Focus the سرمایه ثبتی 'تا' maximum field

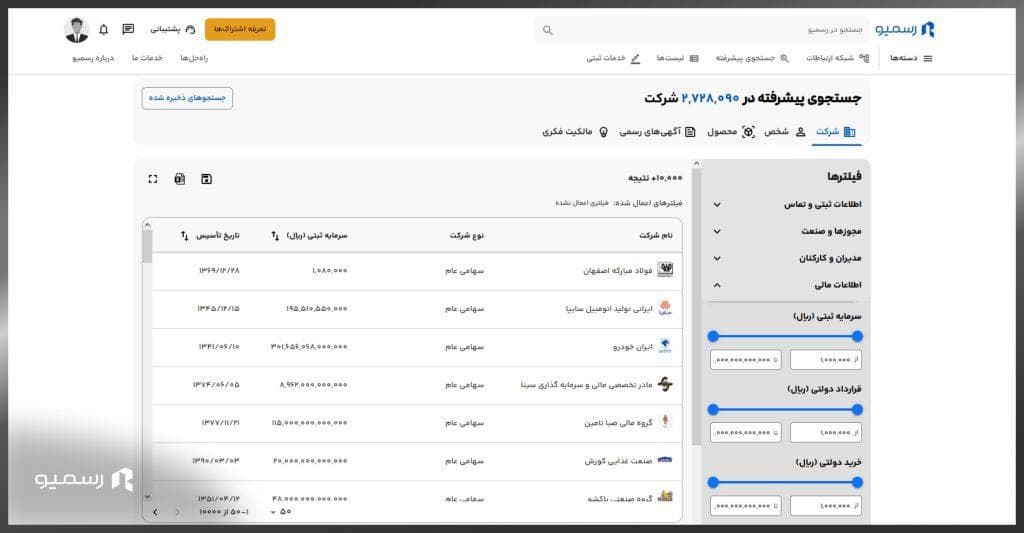[745, 359]
